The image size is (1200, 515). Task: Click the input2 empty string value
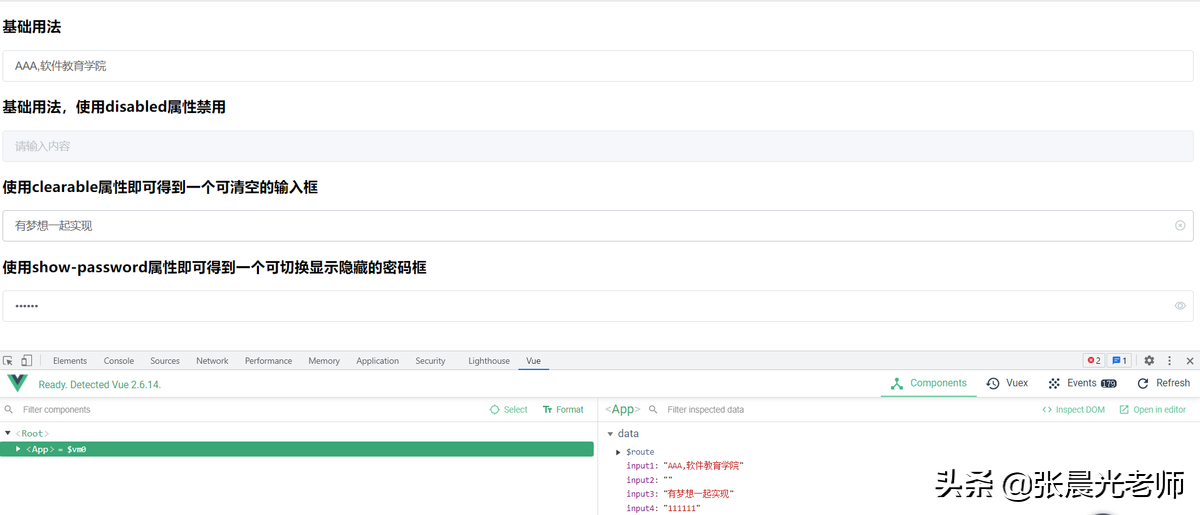click(x=668, y=480)
